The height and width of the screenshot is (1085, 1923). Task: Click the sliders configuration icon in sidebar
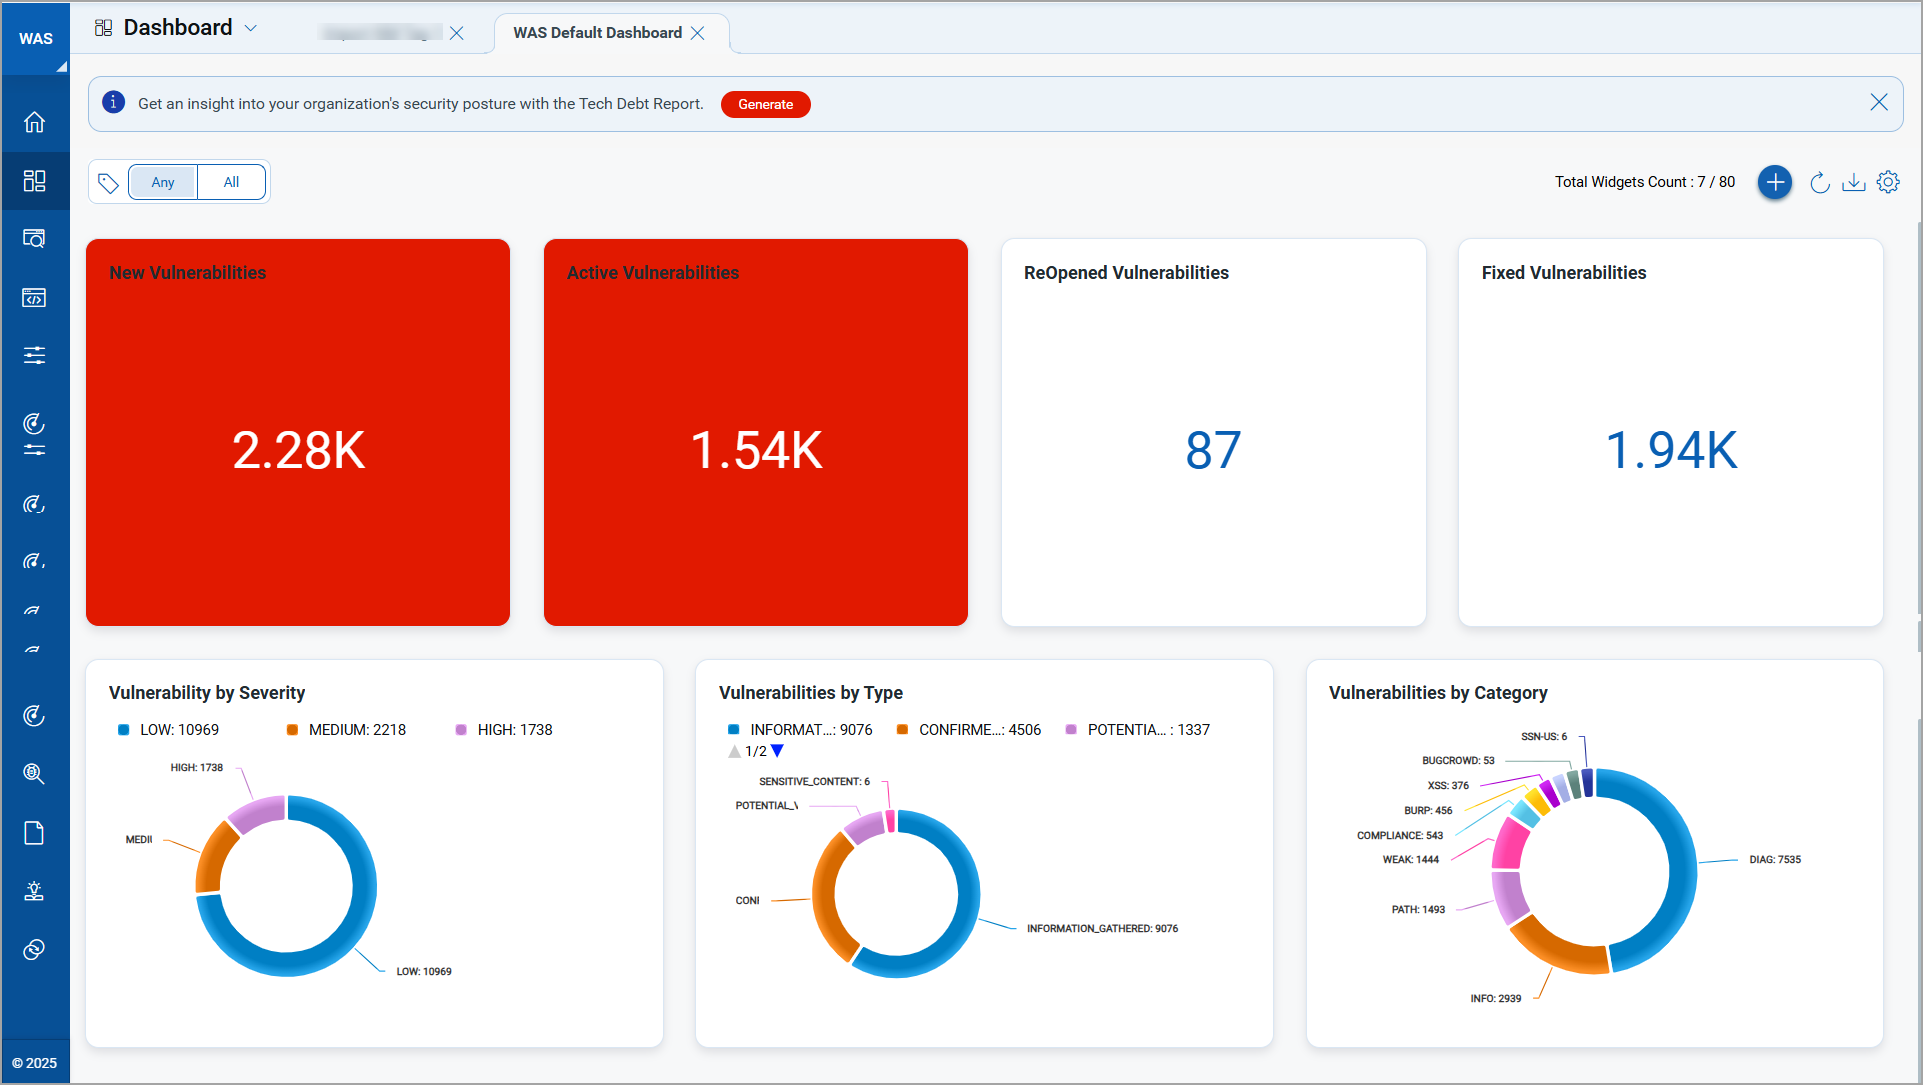pos(35,355)
